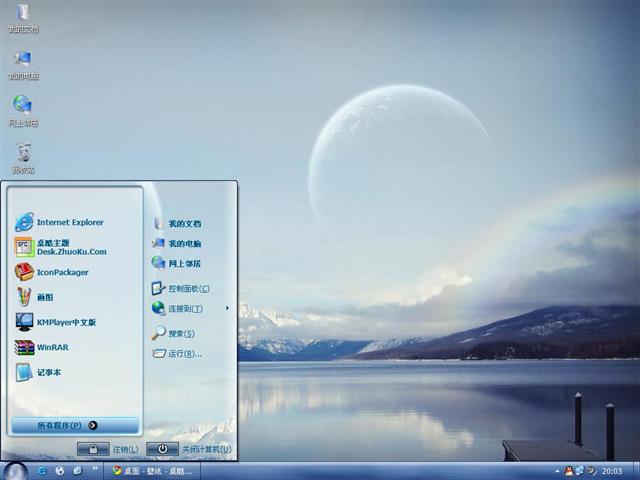Open 我的文档 desktop icon
The image size is (640, 480).
click(x=23, y=18)
